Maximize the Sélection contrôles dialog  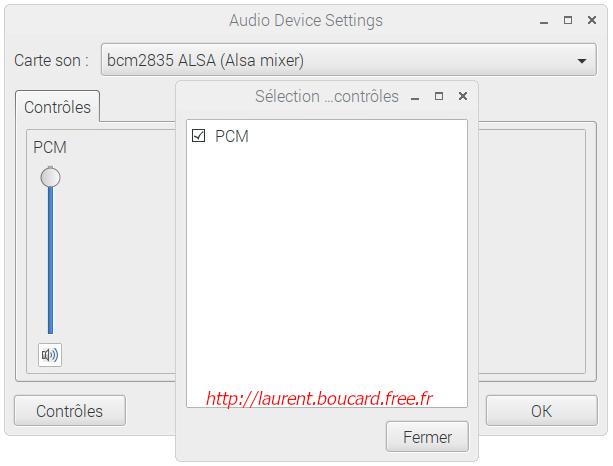click(x=439, y=96)
